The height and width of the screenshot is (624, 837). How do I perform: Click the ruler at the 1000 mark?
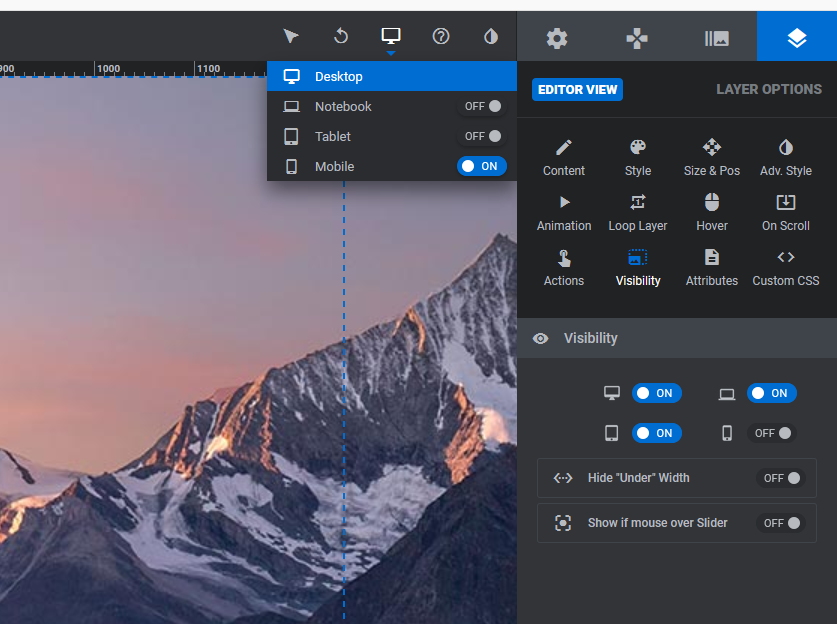coord(108,69)
